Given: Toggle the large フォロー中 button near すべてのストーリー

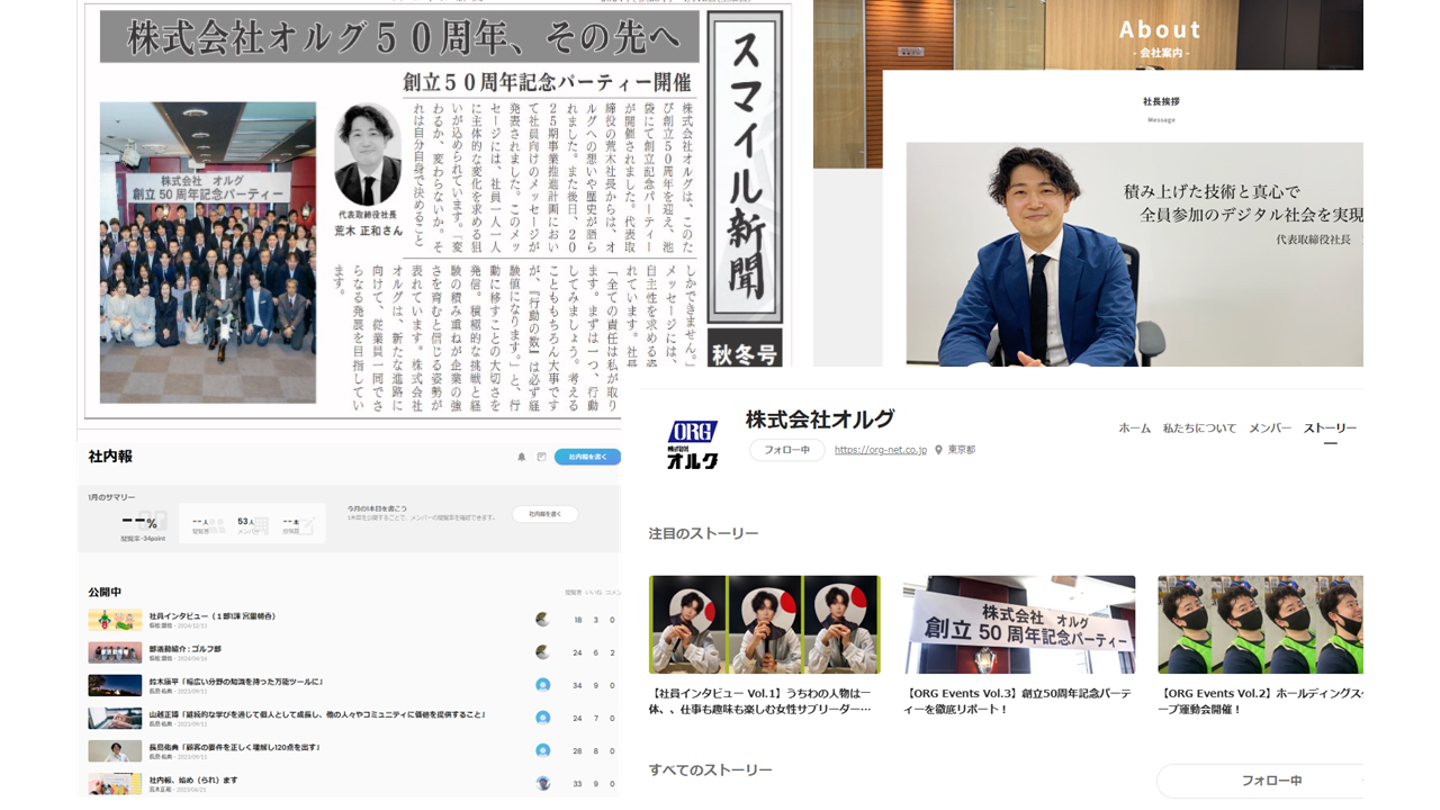Looking at the screenshot, I should pyautogui.click(x=1260, y=781).
